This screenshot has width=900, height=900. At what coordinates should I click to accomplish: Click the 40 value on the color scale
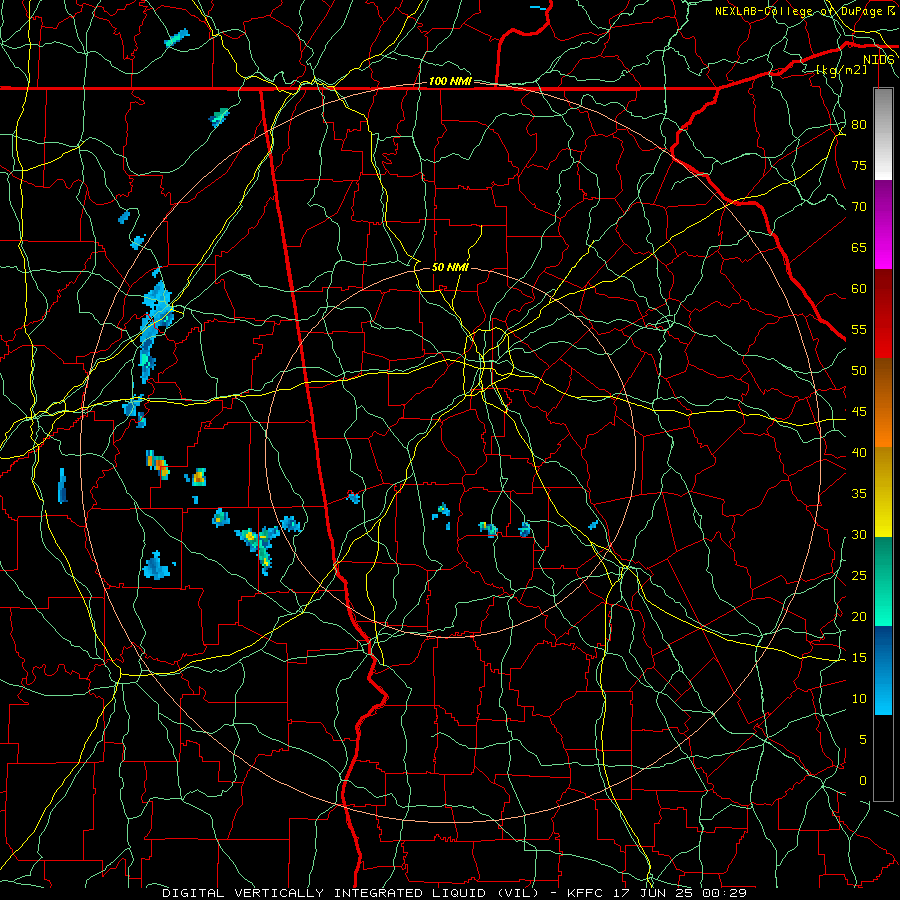click(859, 453)
